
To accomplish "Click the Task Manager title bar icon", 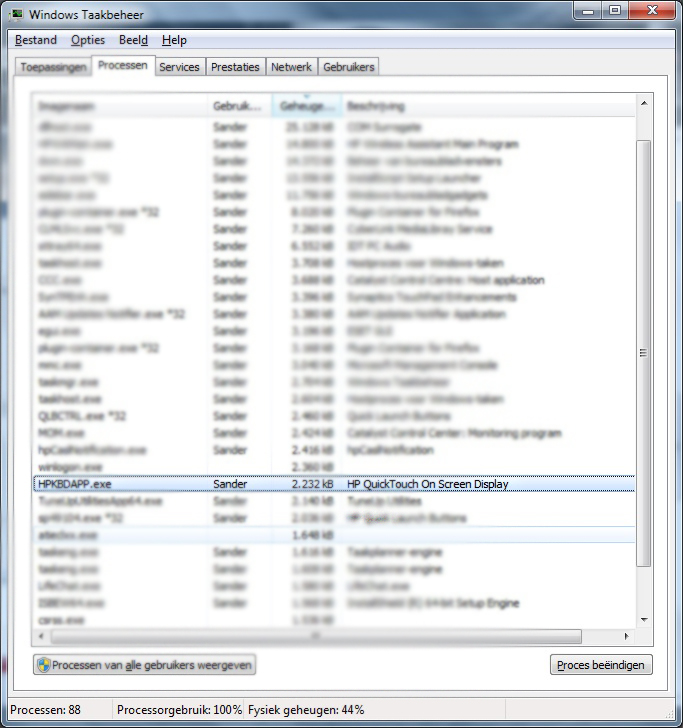I will (x=17, y=14).
